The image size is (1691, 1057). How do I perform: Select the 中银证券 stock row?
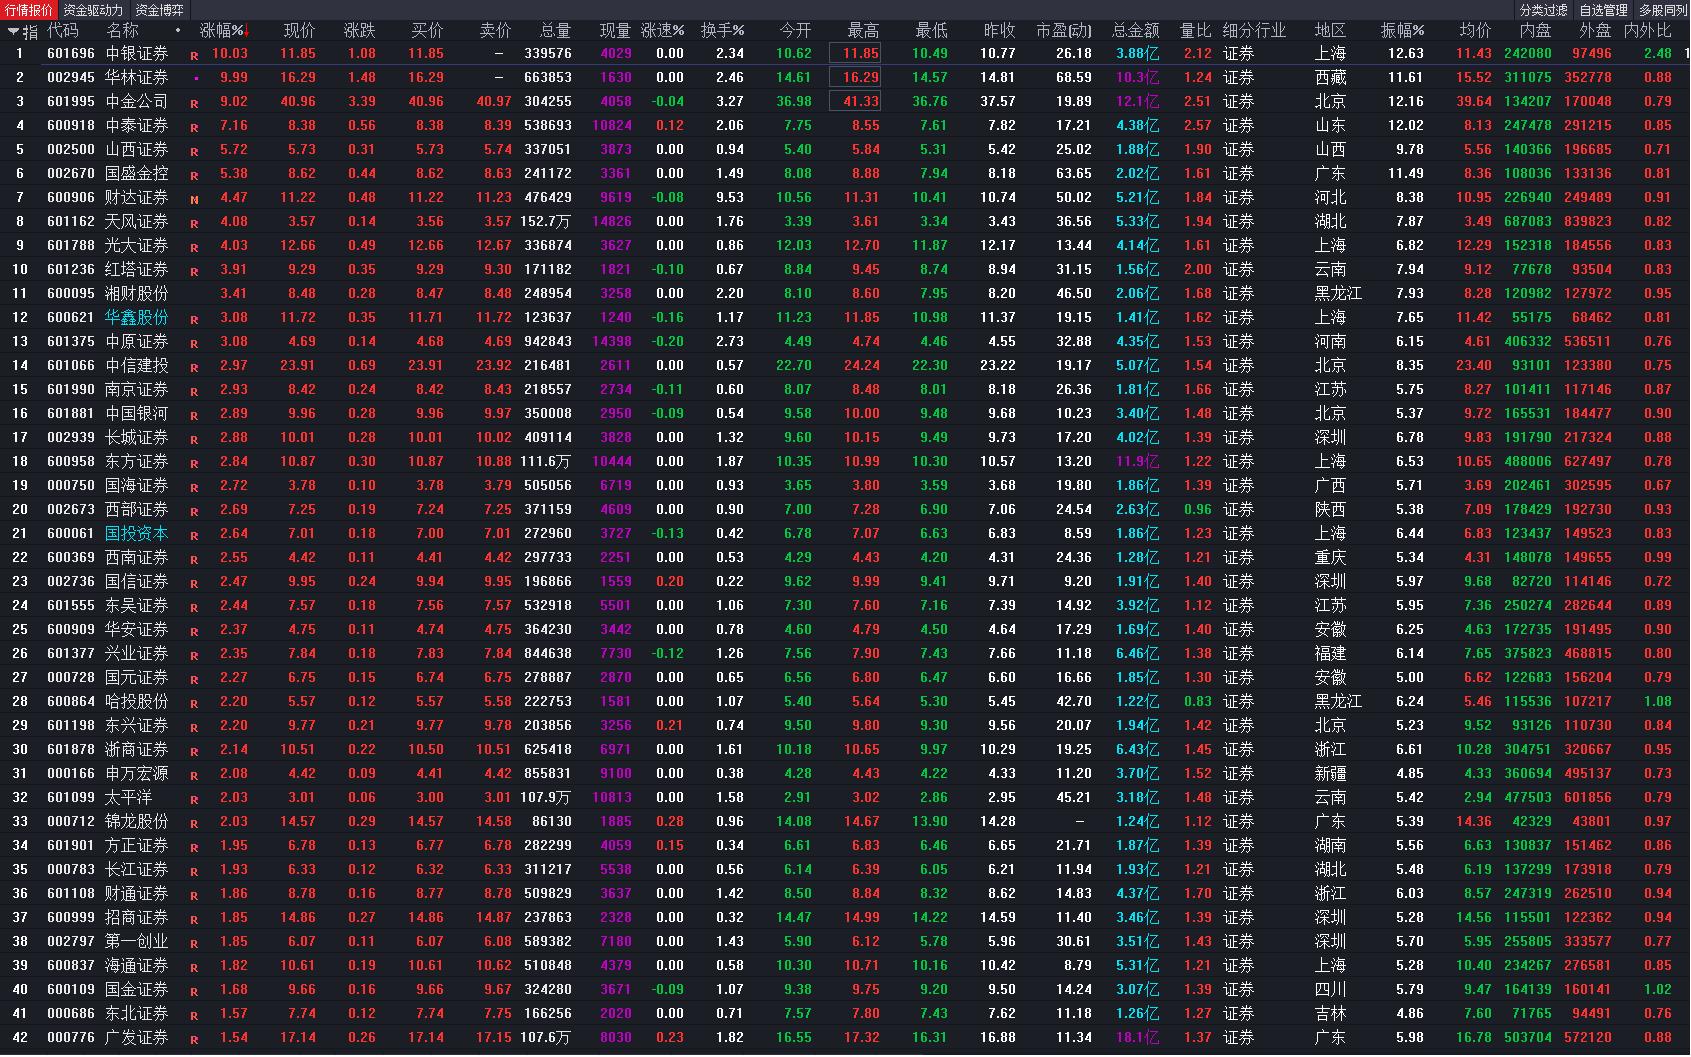tap(845, 53)
